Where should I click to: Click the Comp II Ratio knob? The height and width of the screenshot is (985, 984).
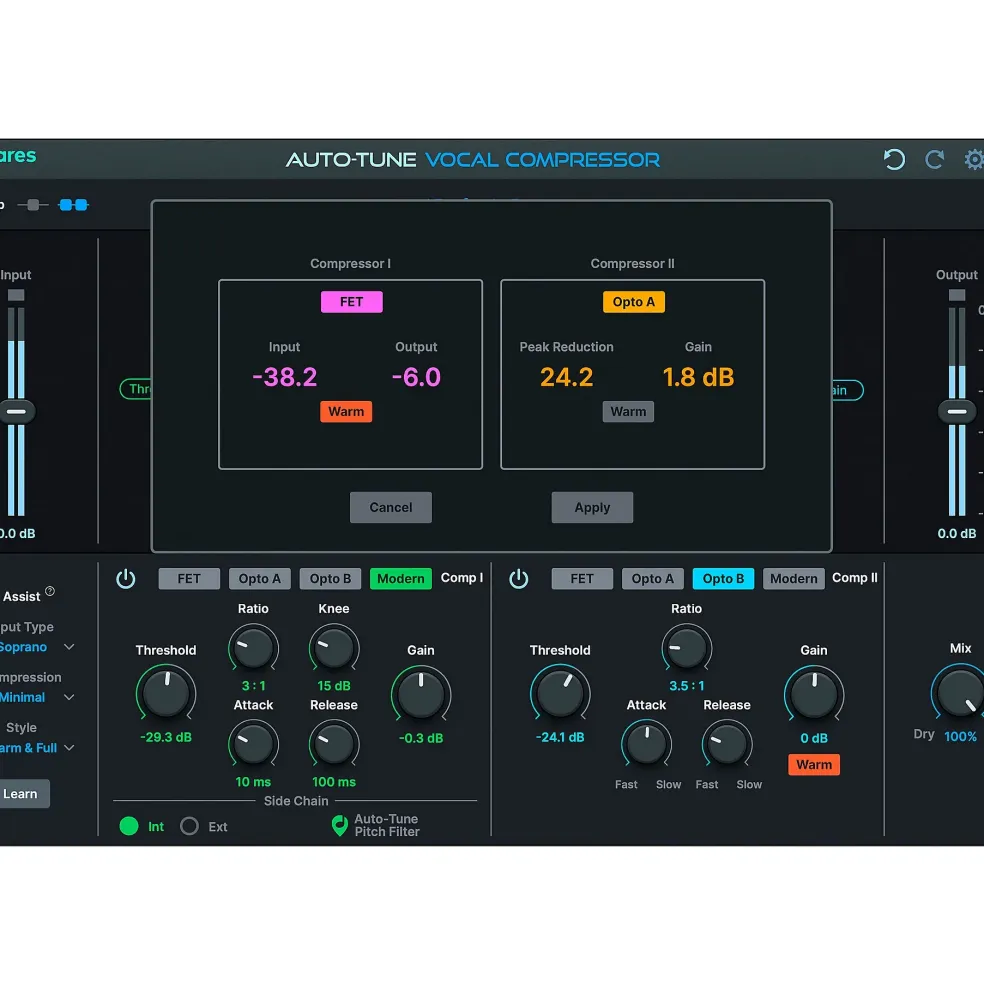[x=686, y=647]
